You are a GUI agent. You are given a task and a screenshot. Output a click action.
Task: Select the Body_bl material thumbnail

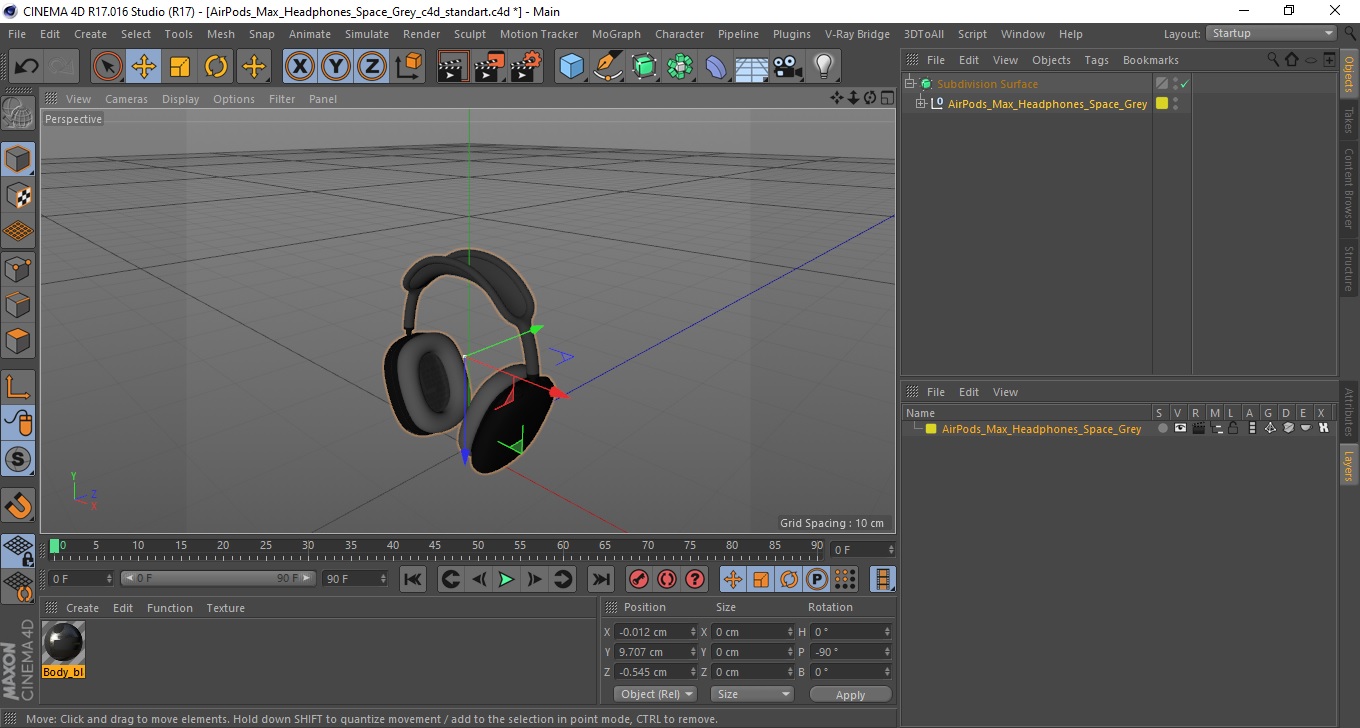pyautogui.click(x=63, y=642)
